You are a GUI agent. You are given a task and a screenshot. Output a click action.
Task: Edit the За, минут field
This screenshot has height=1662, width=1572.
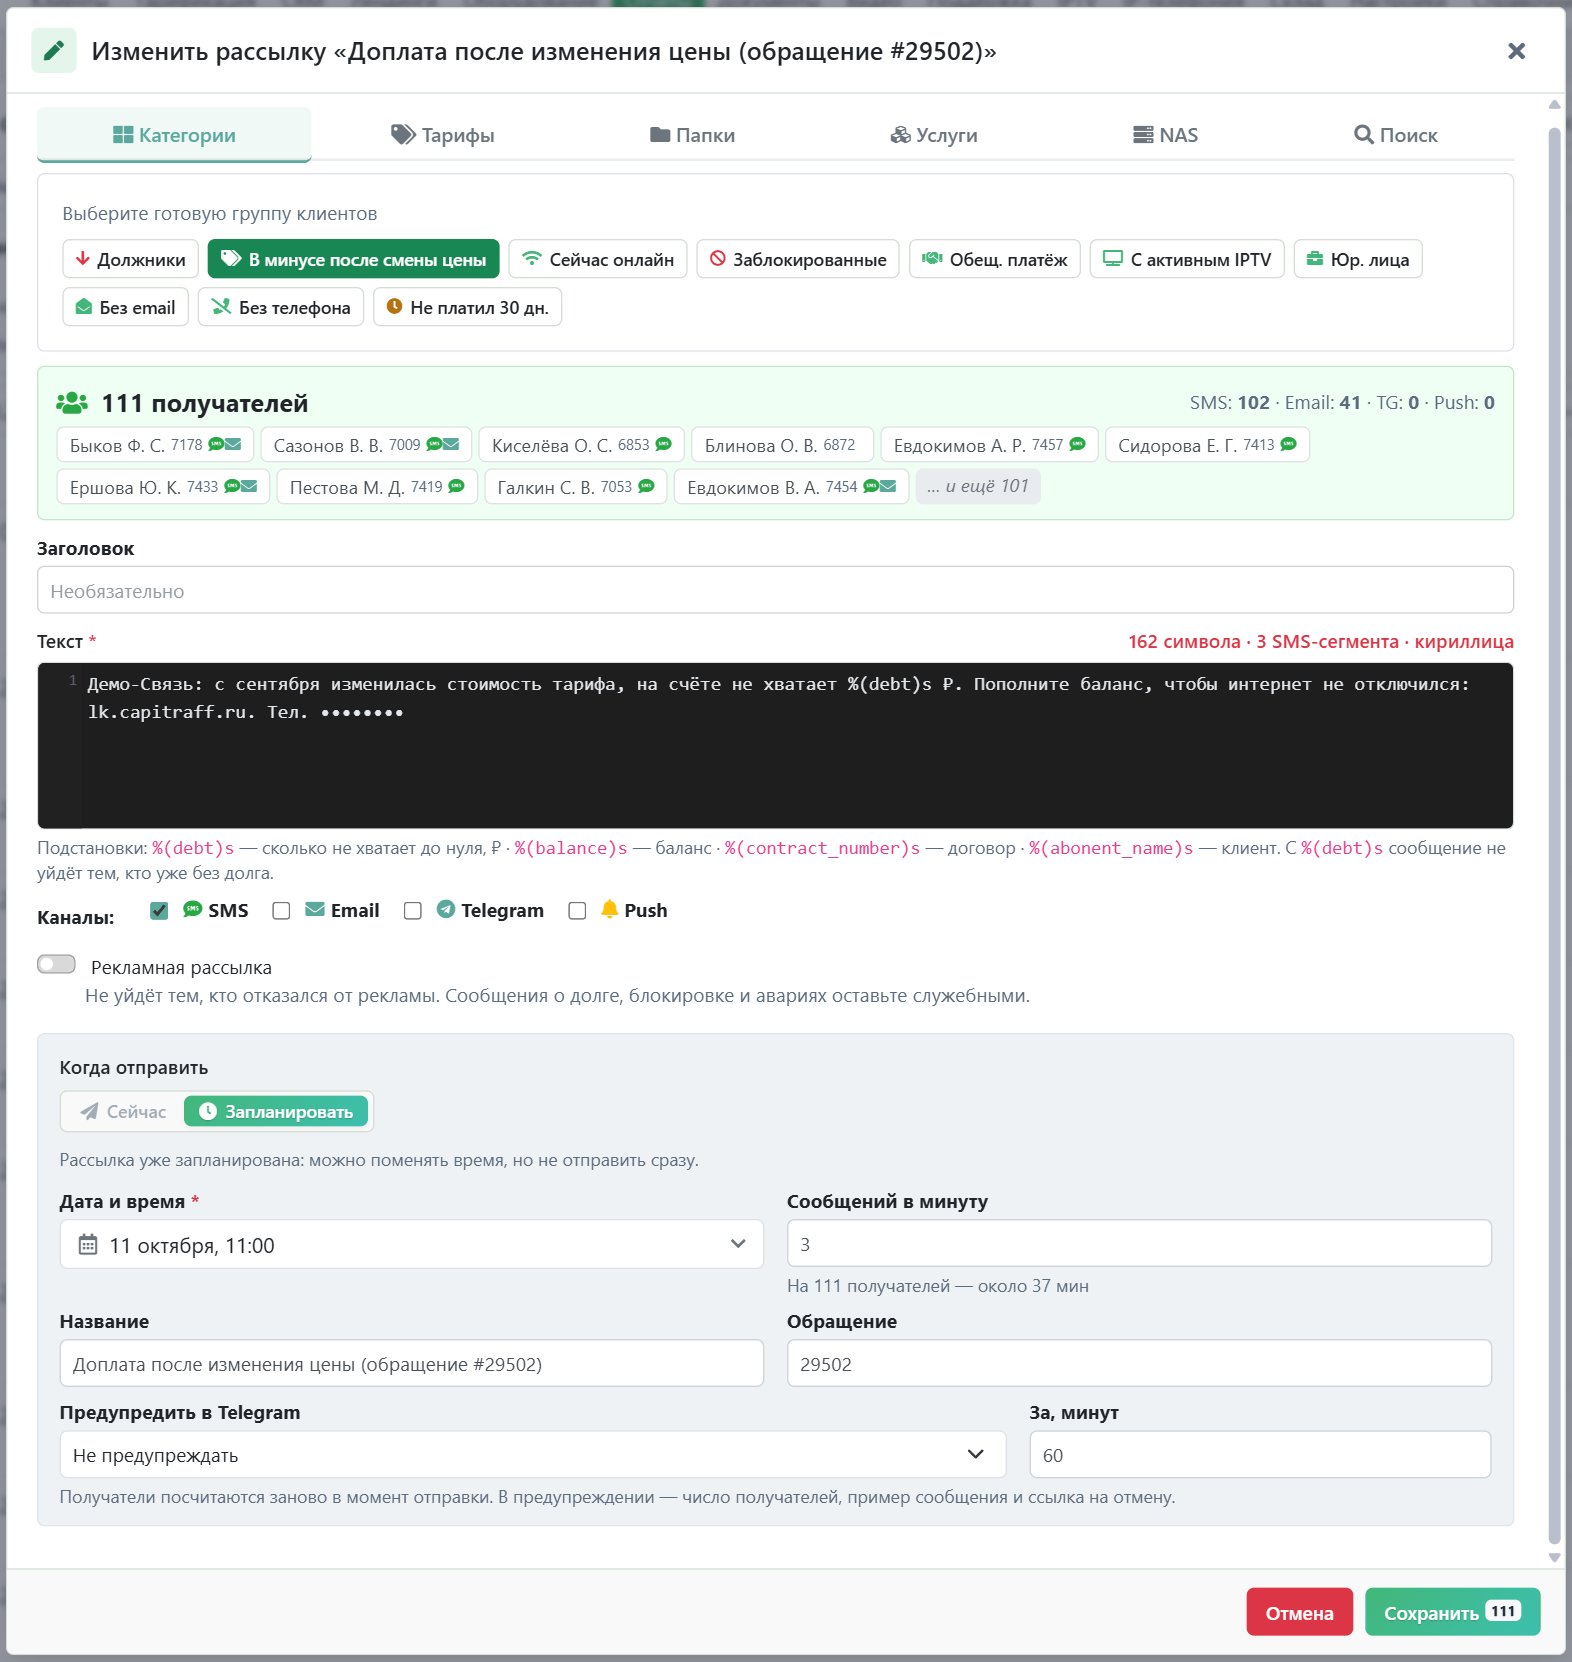(1260, 1455)
